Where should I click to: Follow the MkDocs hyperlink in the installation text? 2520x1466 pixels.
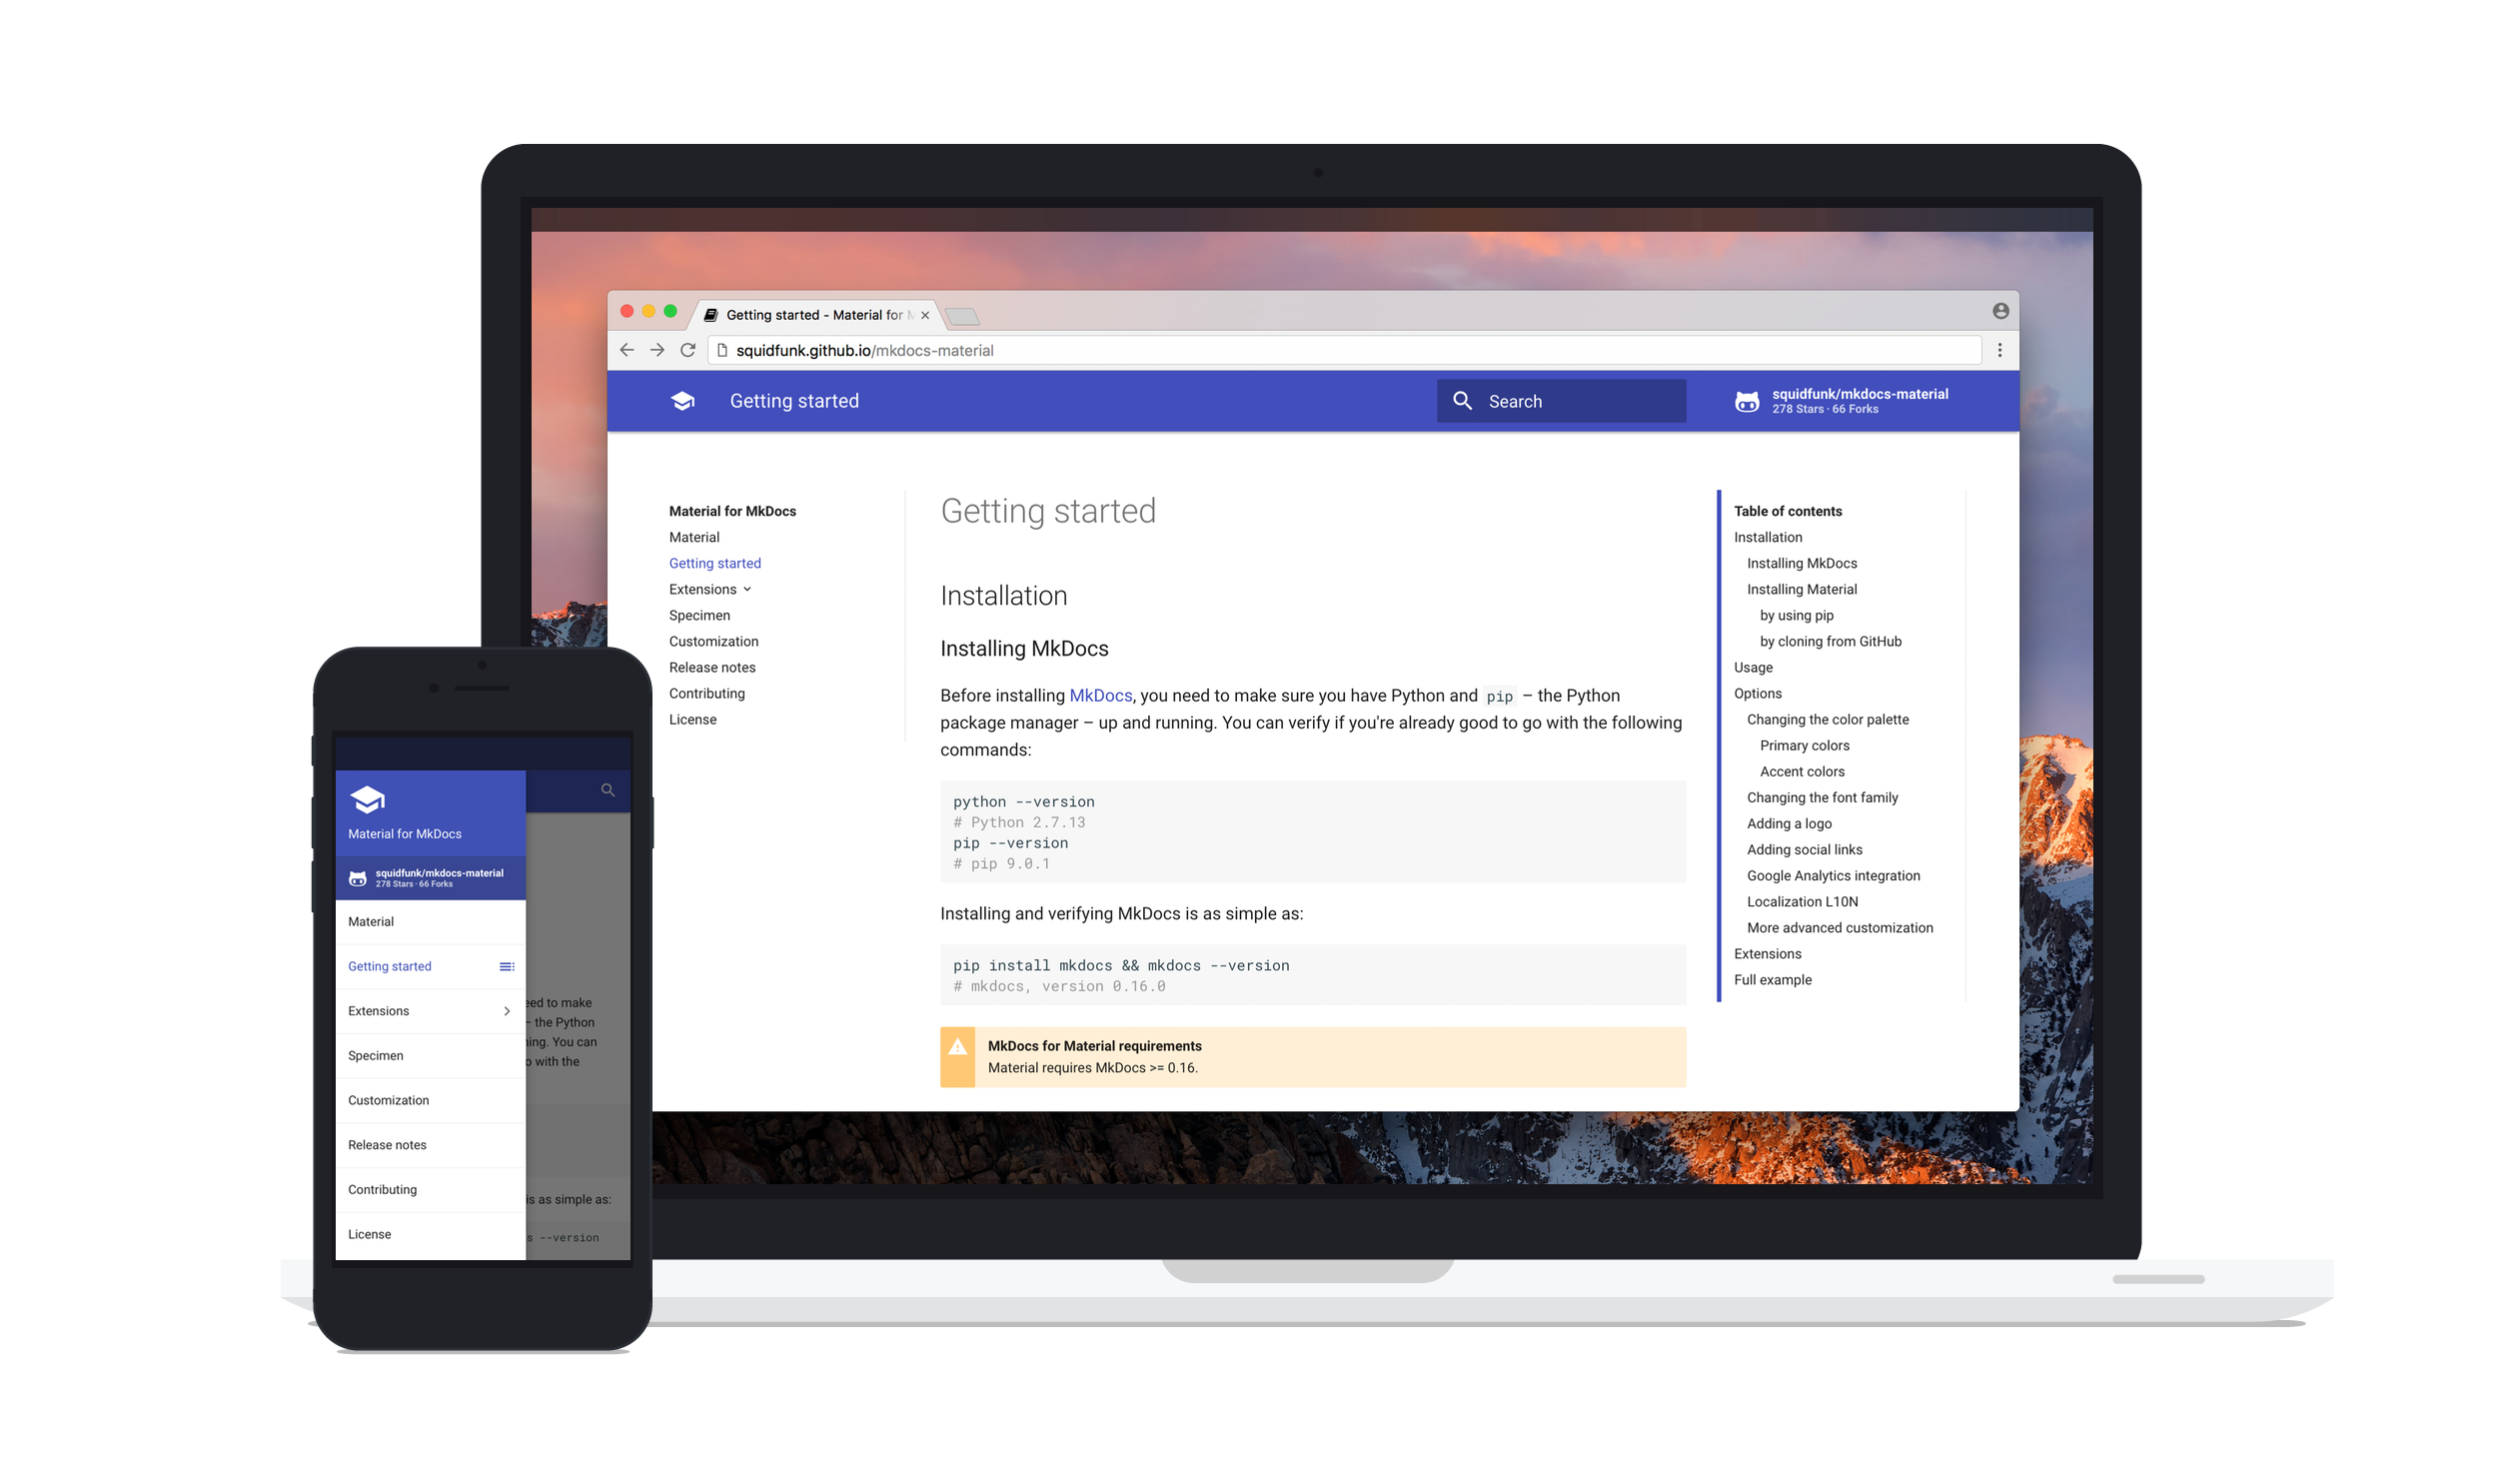[1100, 695]
